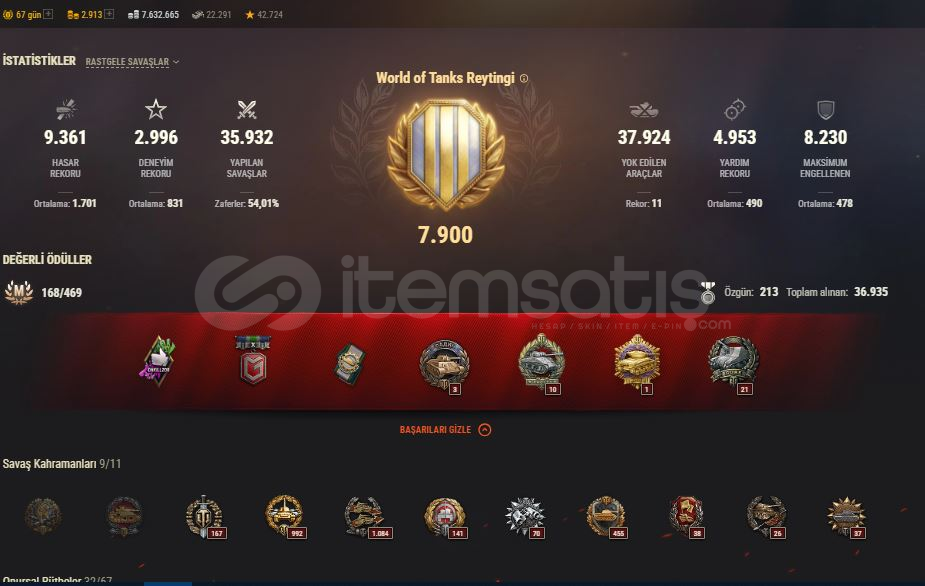Click the Maksimum Engellenen shield icon

click(825, 110)
